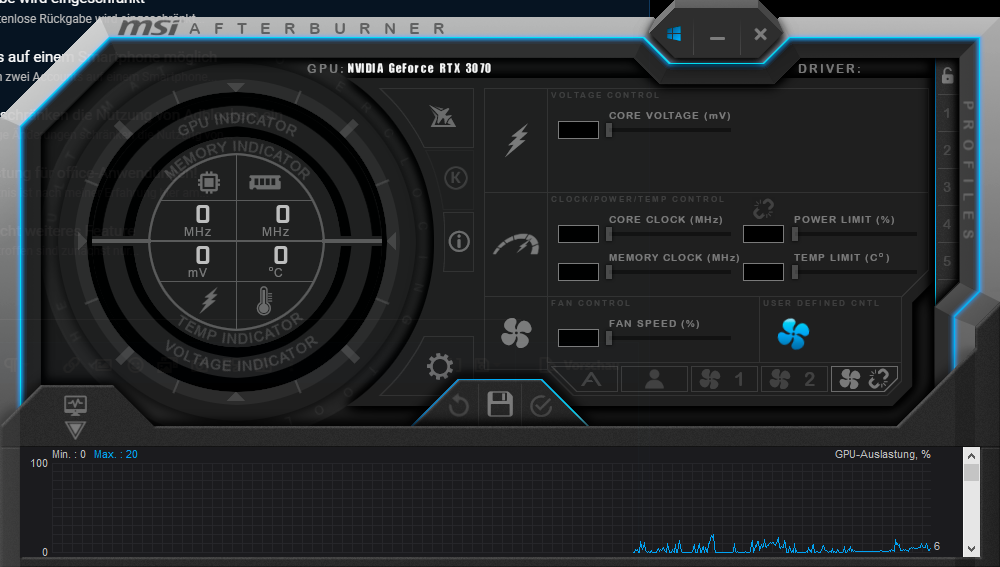Collapse monitor with the down triangle

75,430
